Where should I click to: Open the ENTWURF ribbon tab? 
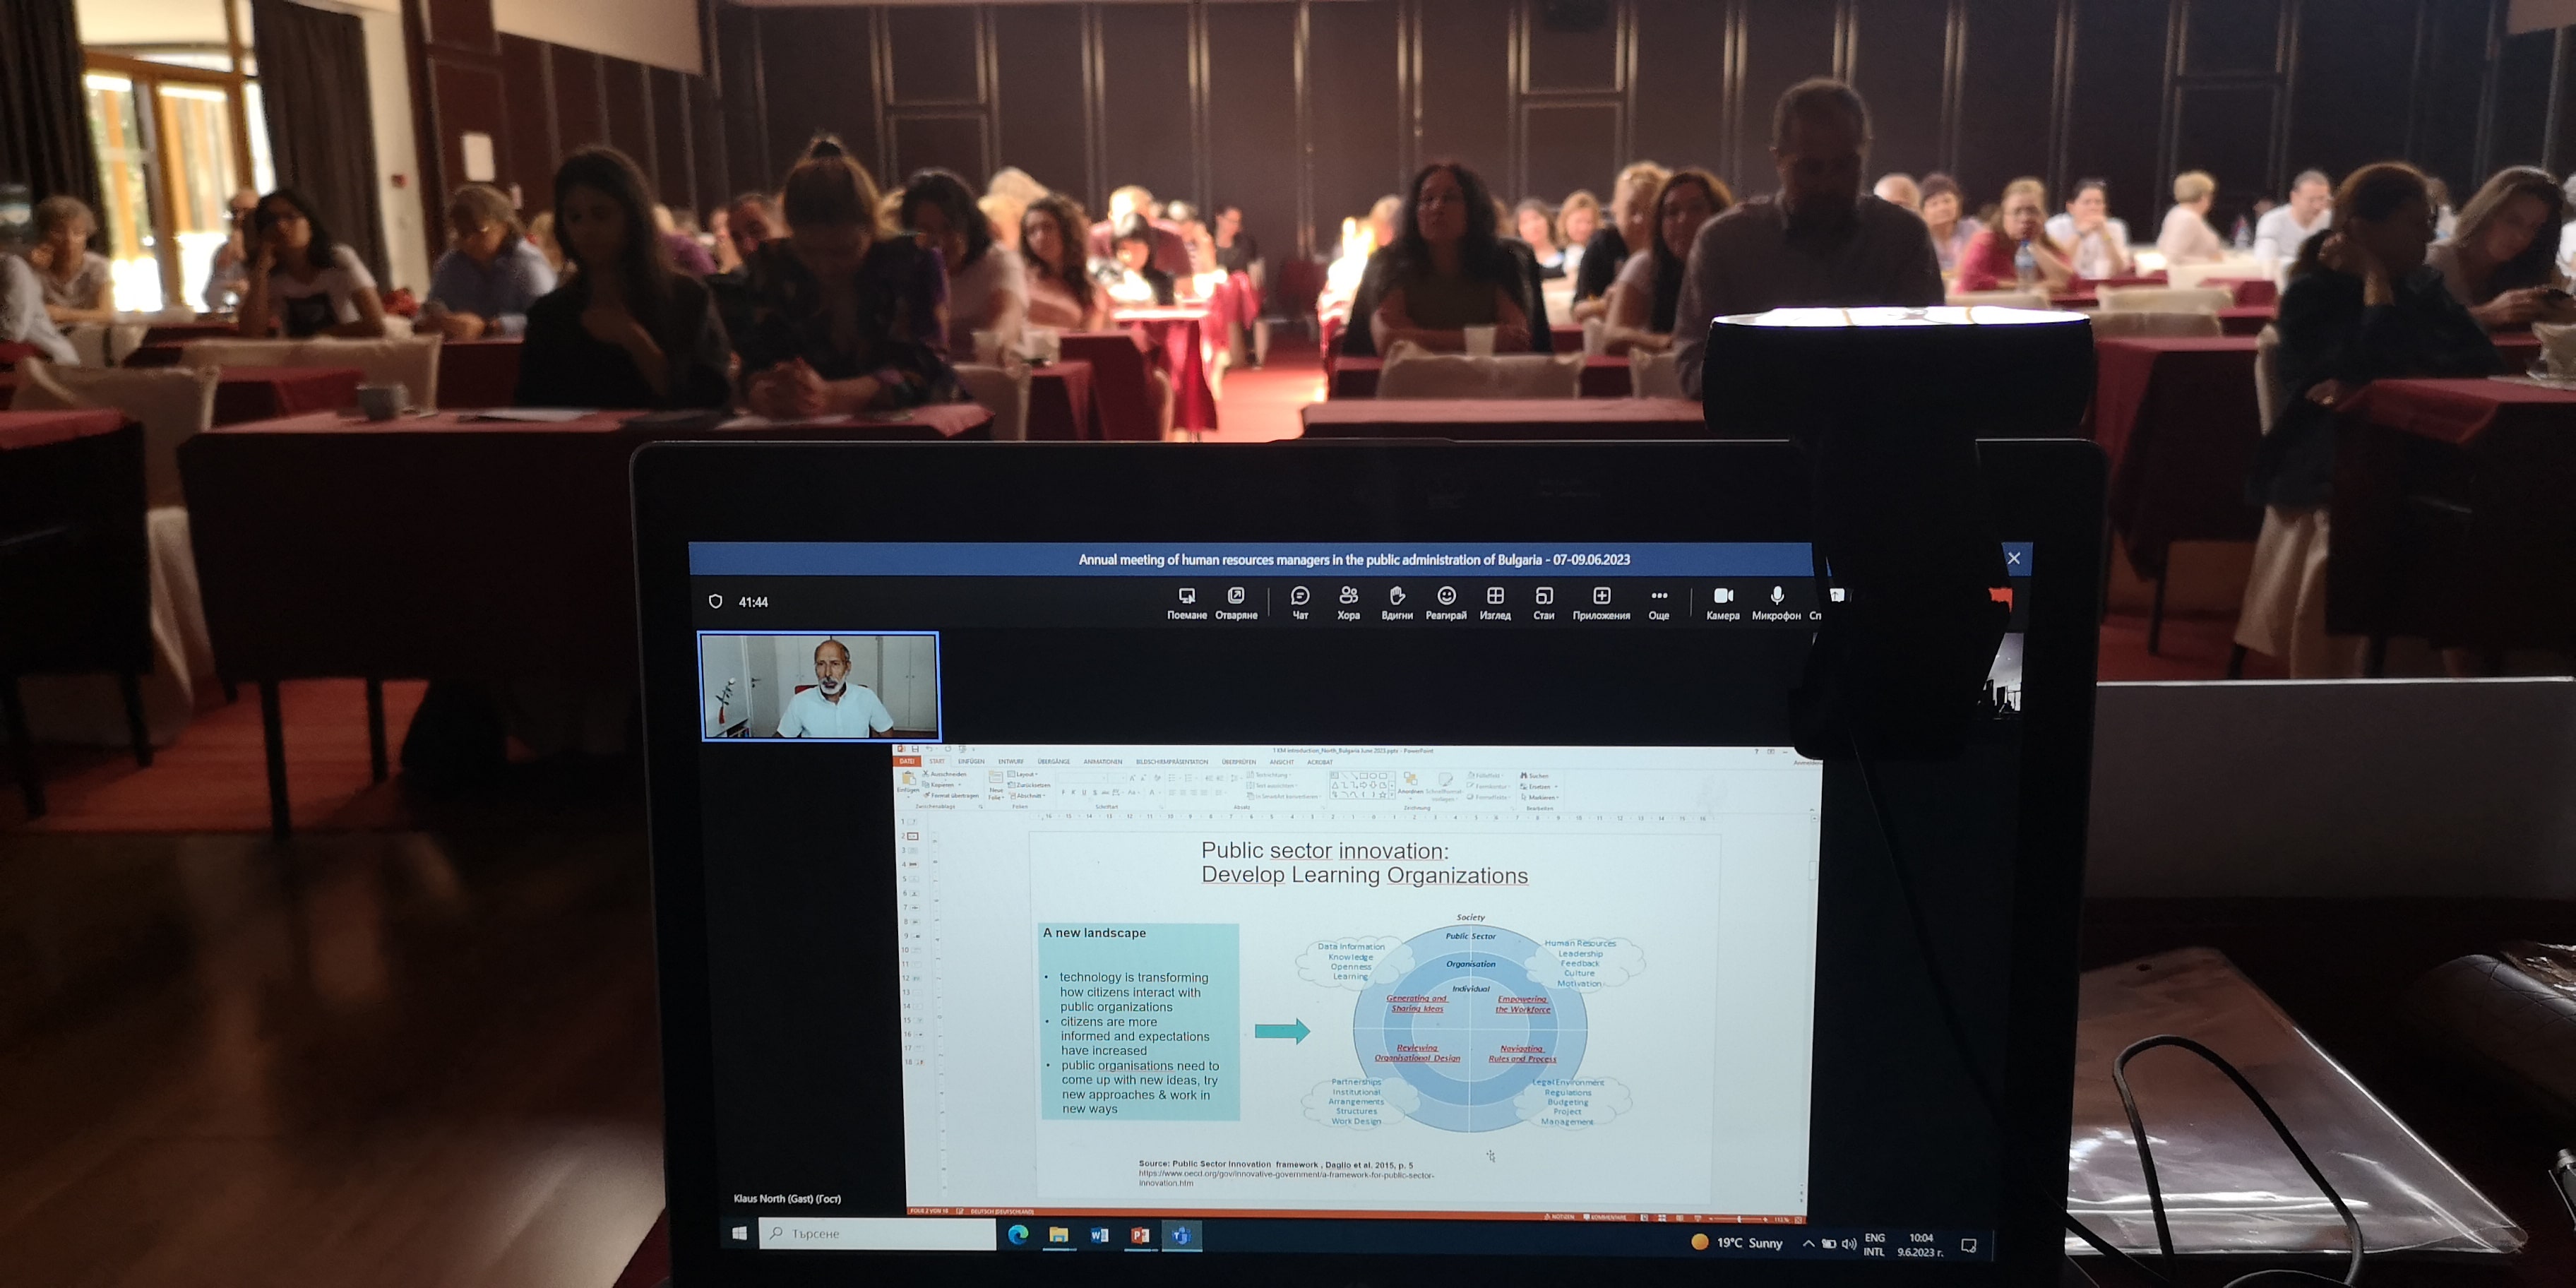point(1011,761)
